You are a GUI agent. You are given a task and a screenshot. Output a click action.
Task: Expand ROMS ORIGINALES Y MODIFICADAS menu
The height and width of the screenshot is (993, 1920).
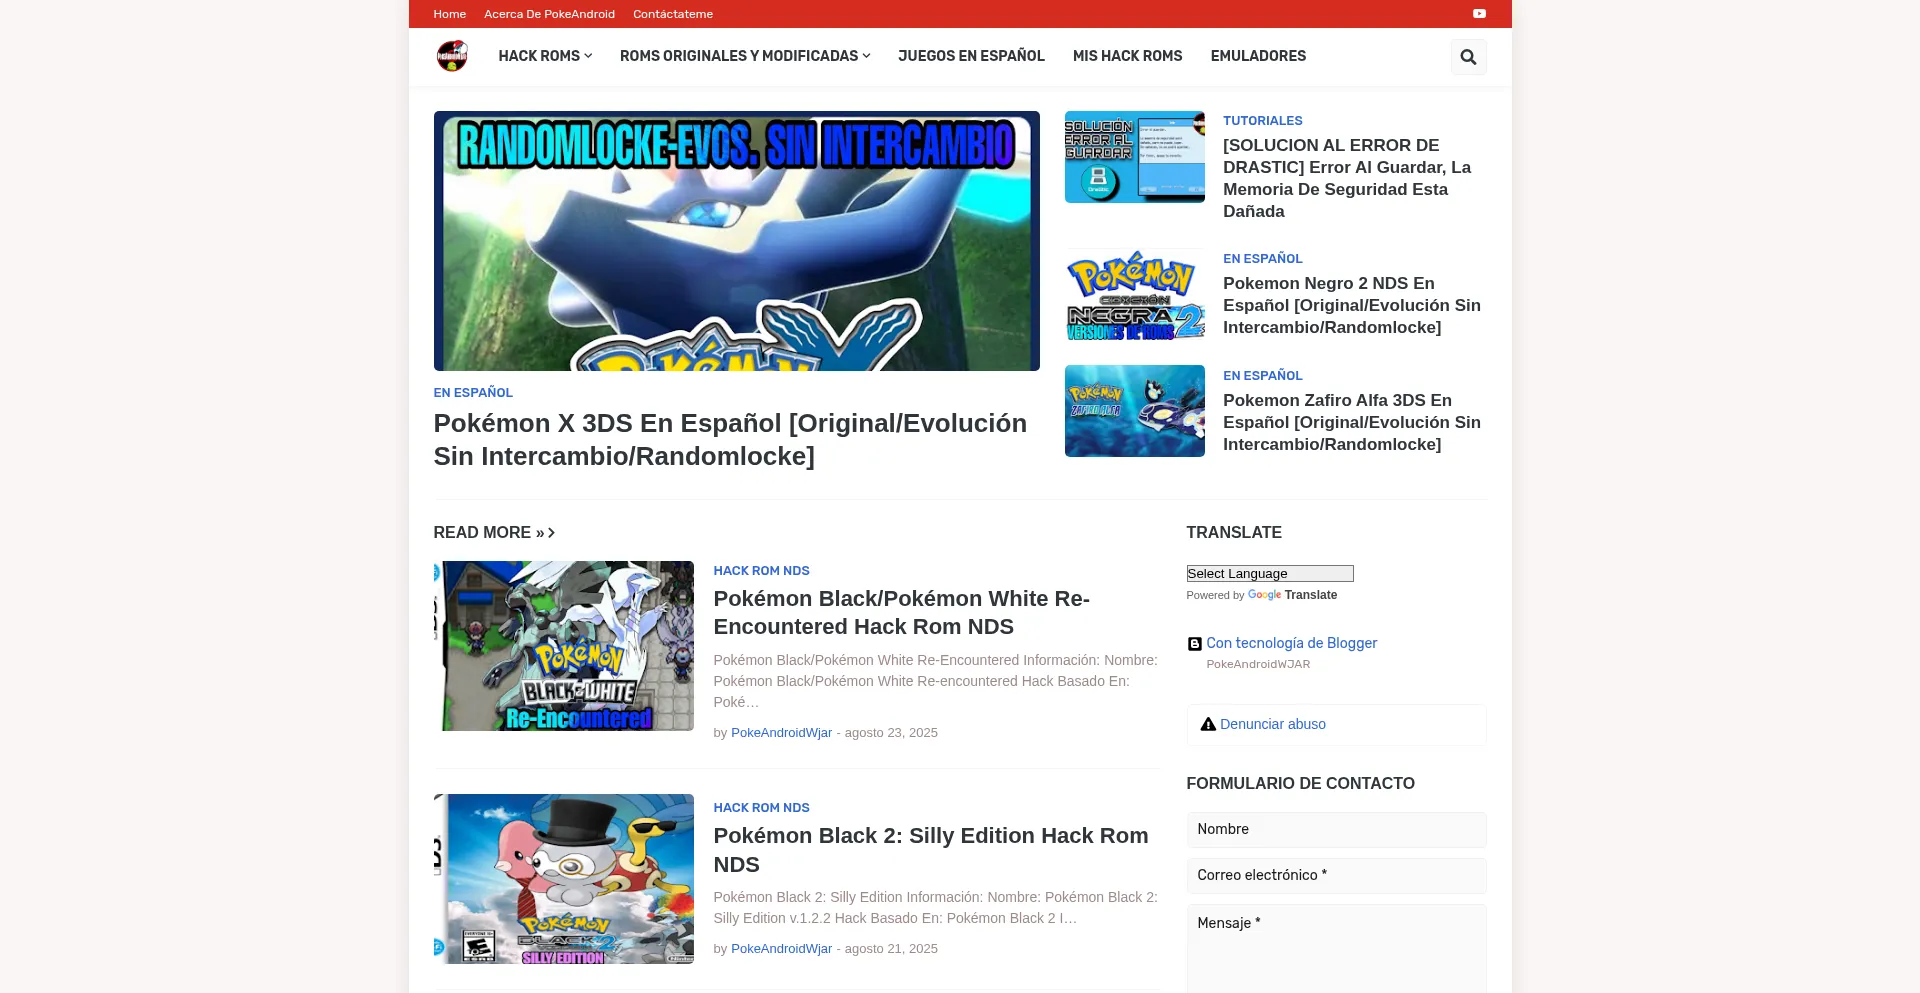point(745,56)
